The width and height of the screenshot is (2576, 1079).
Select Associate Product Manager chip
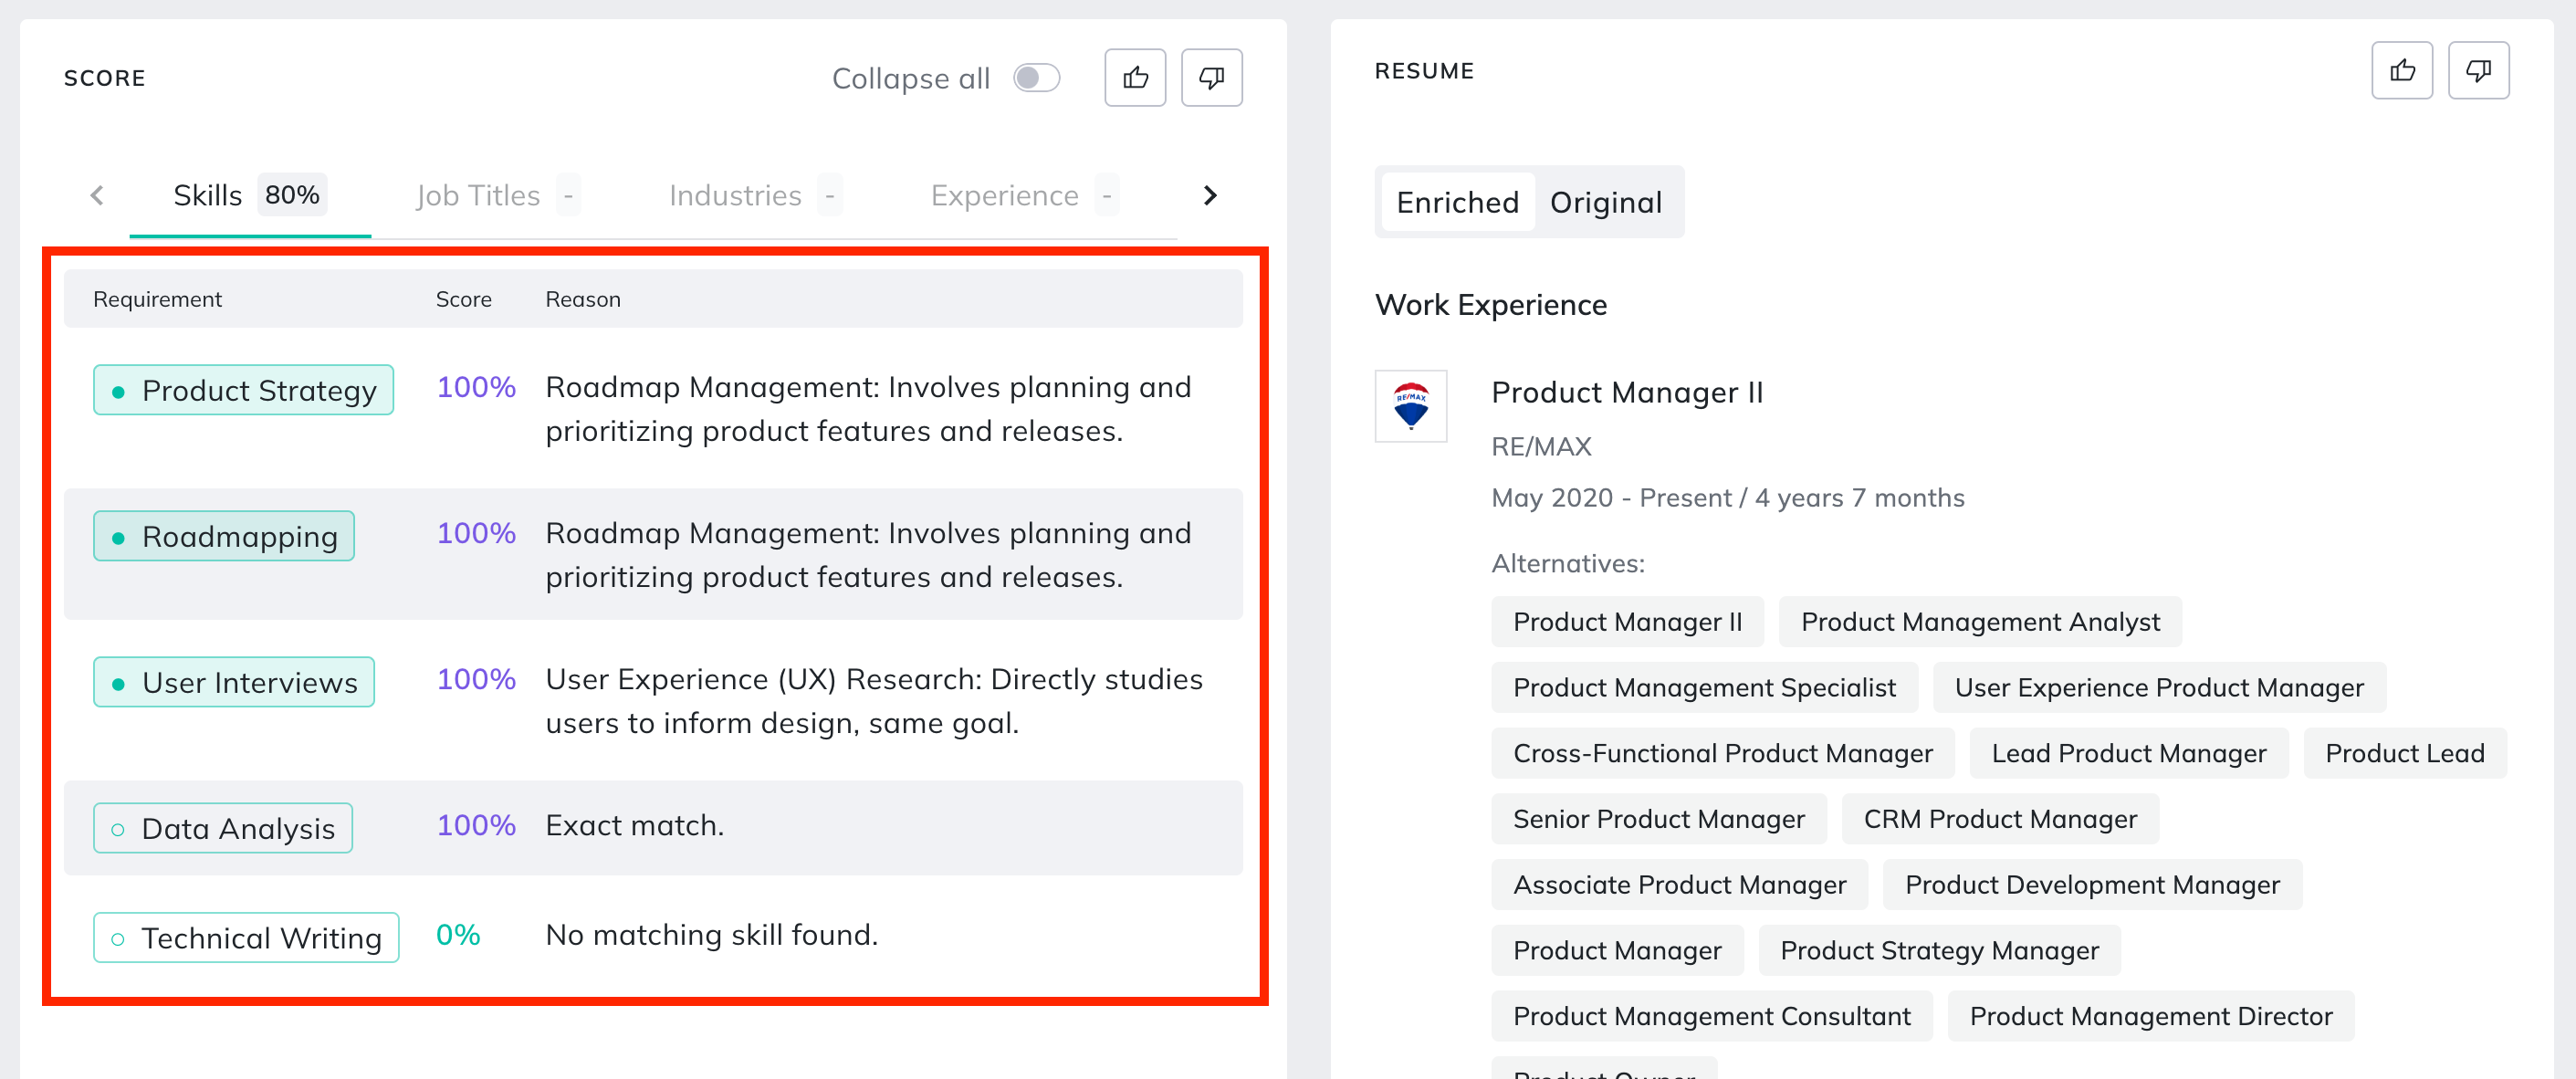(x=1679, y=884)
